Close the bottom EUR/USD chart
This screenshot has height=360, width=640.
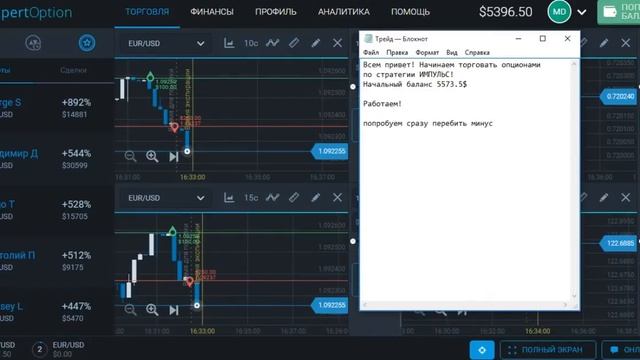tap(337, 198)
